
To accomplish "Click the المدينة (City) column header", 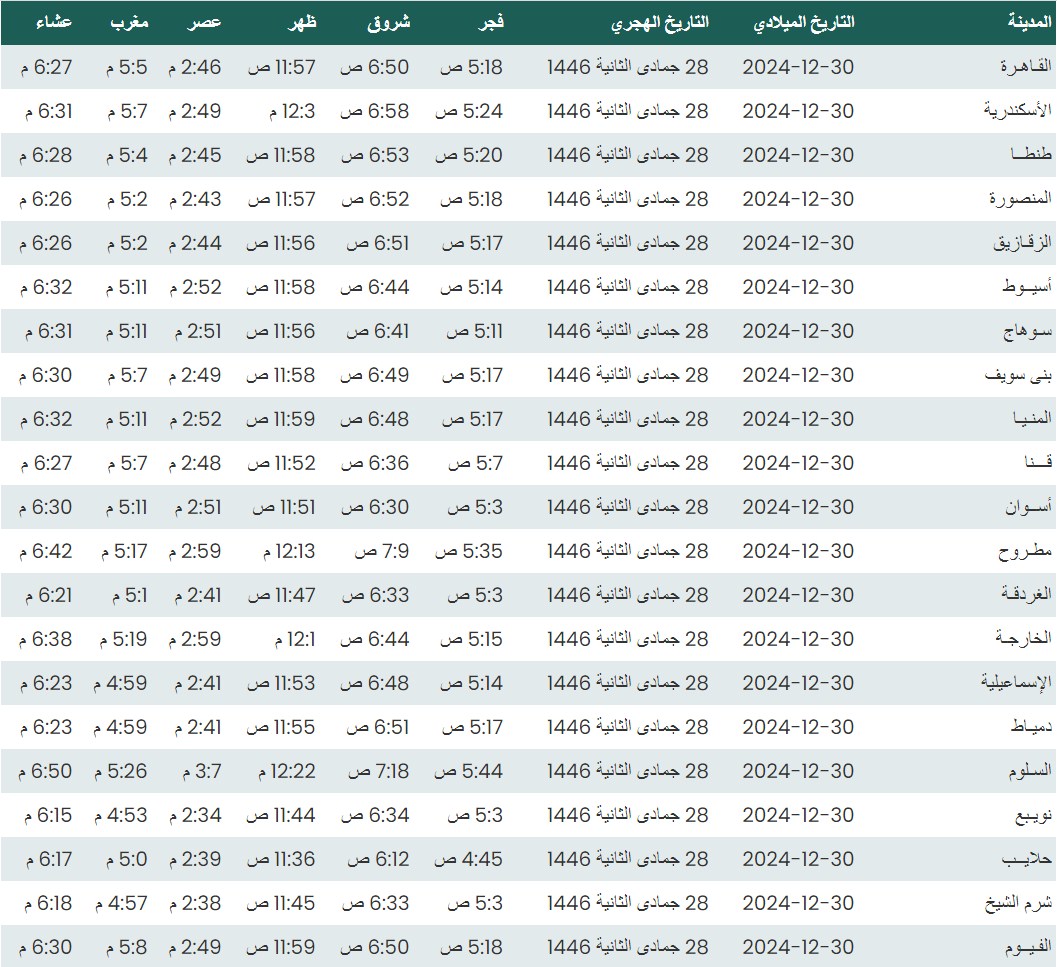I will pos(1030,23).
